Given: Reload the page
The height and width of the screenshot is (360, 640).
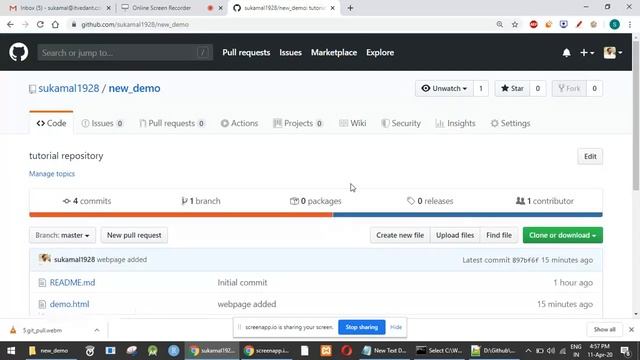Looking at the screenshot, I should pos(40,24).
